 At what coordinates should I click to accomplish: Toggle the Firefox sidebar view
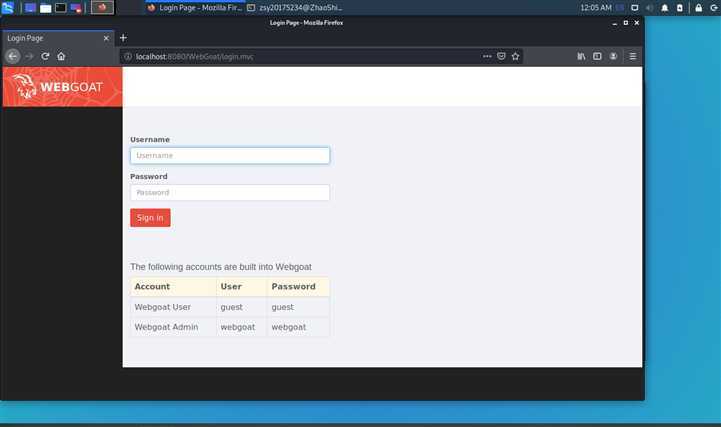click(x=597, y=56)
